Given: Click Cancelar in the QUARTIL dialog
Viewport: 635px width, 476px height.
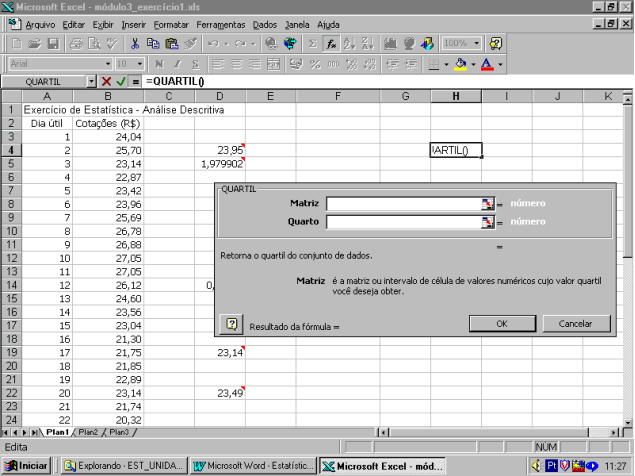Looking at the screenshot, I should (576, 324).
